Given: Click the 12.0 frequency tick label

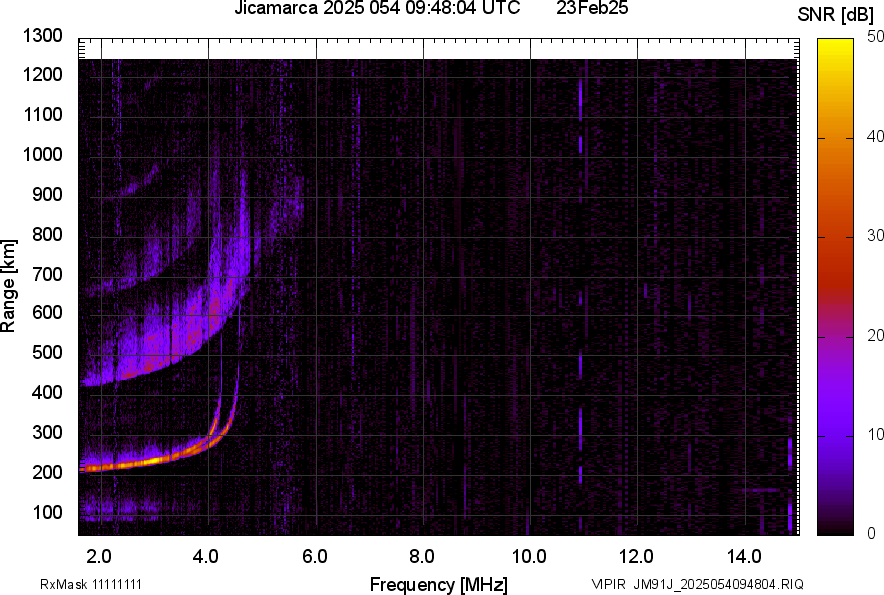Looking at the screenshot, I should point(636,557).
